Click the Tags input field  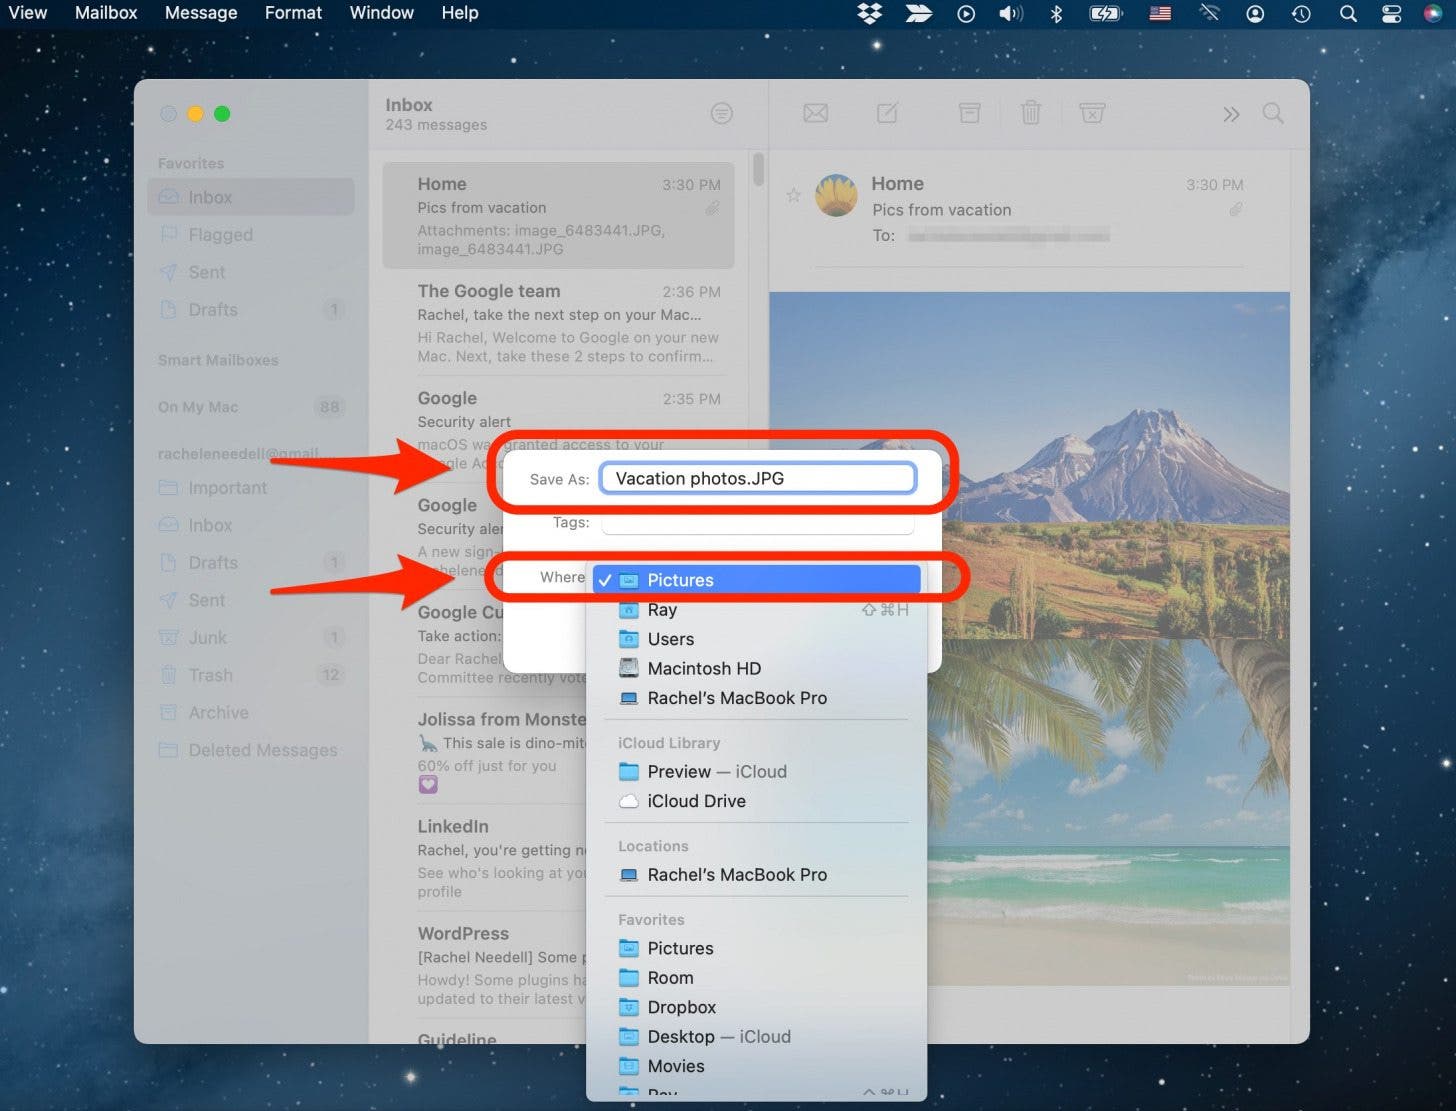click(x=757, y=523)
